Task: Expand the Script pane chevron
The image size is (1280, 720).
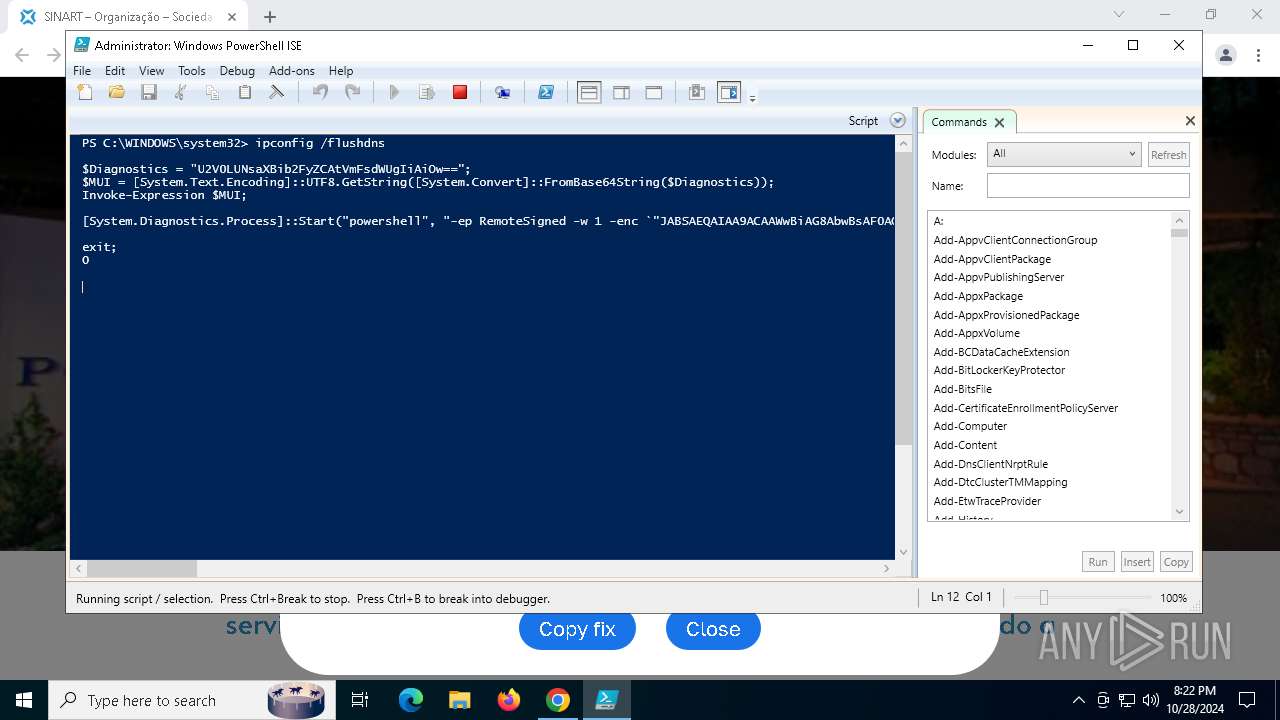Action: tap(898, 121)
